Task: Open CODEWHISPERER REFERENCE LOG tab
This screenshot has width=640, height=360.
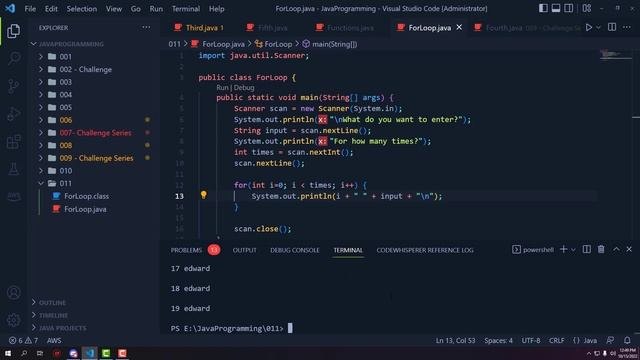Action: (425, 250)
